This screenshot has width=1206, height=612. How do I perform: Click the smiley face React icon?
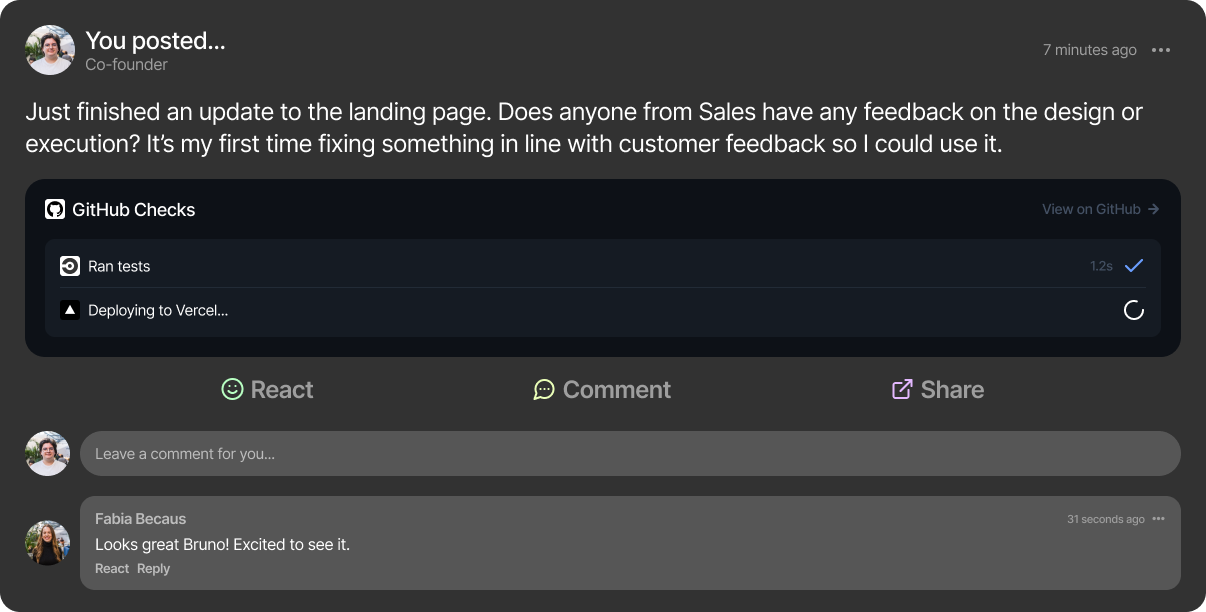tap(232, 389)
